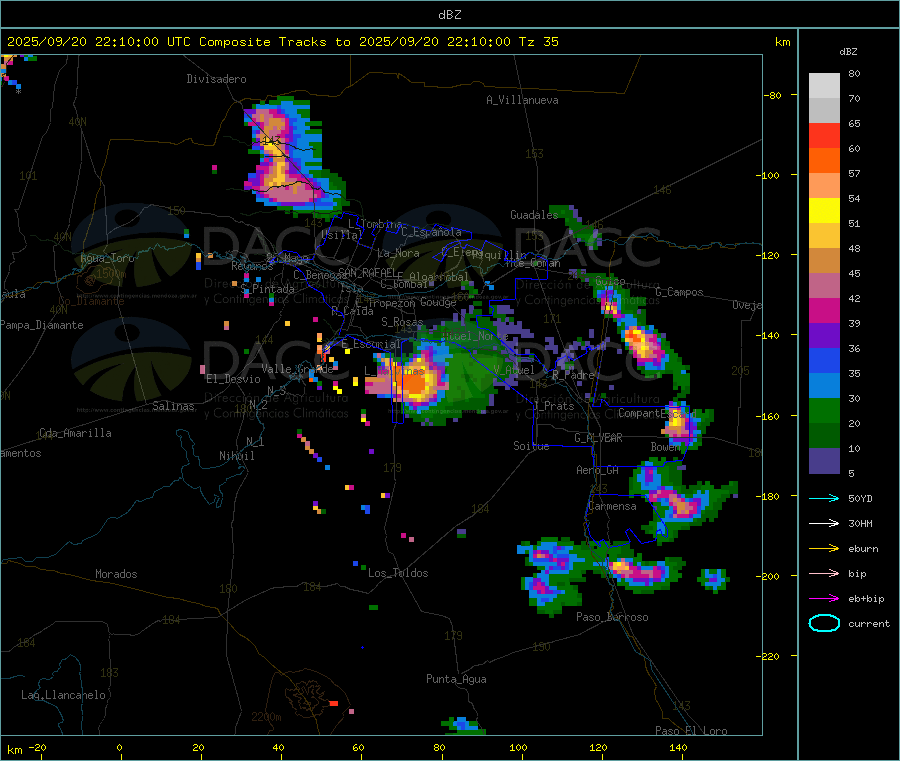The width and height of the screenshot is (900, 761).
Task: Click the 'E_Escorial' map label
Action: (371, 344)
